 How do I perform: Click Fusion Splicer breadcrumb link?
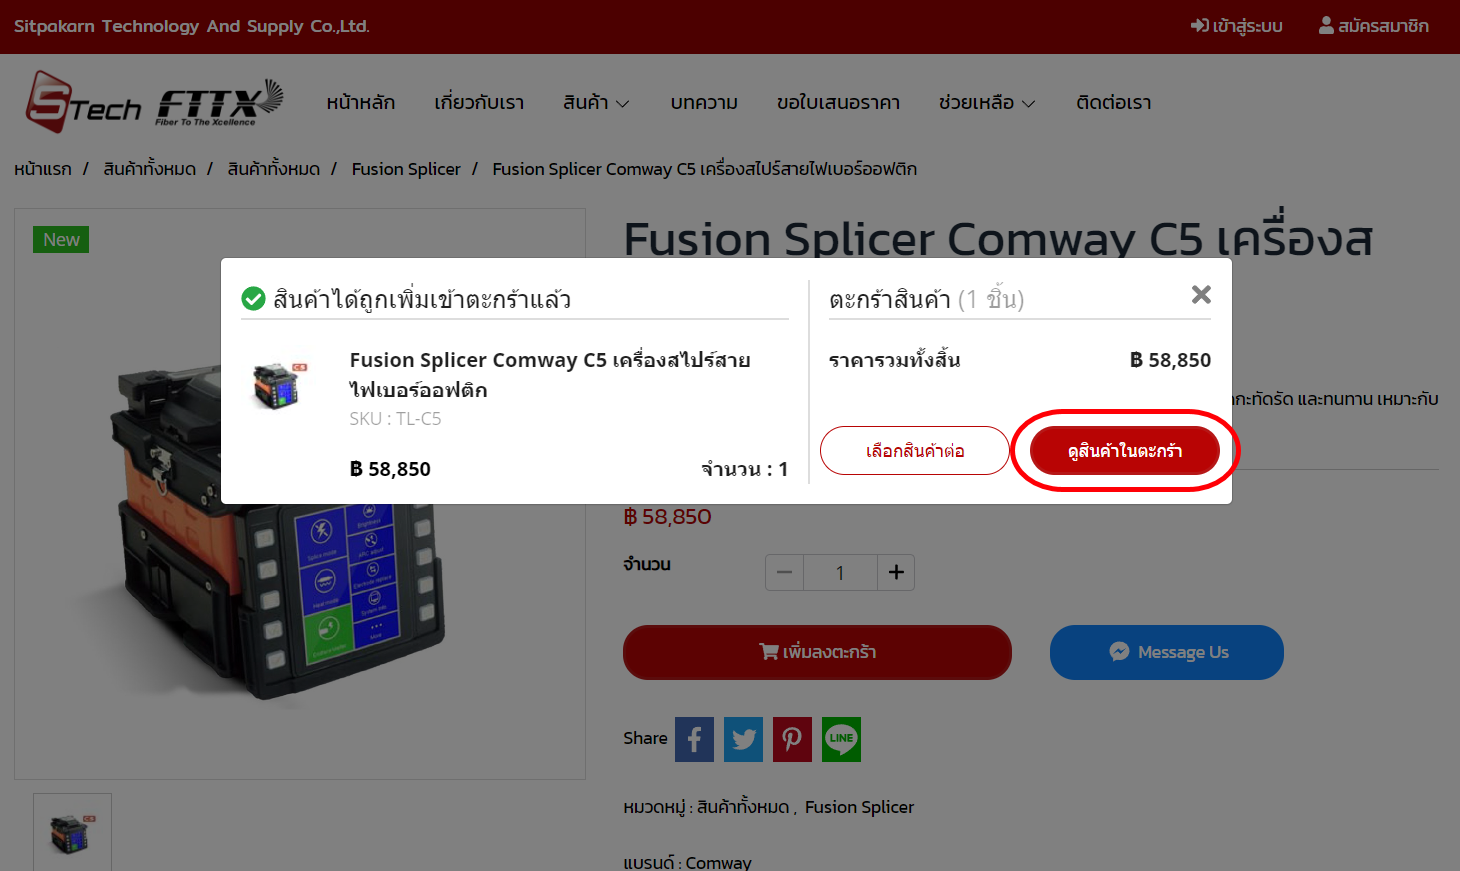[x=406, y=169]
